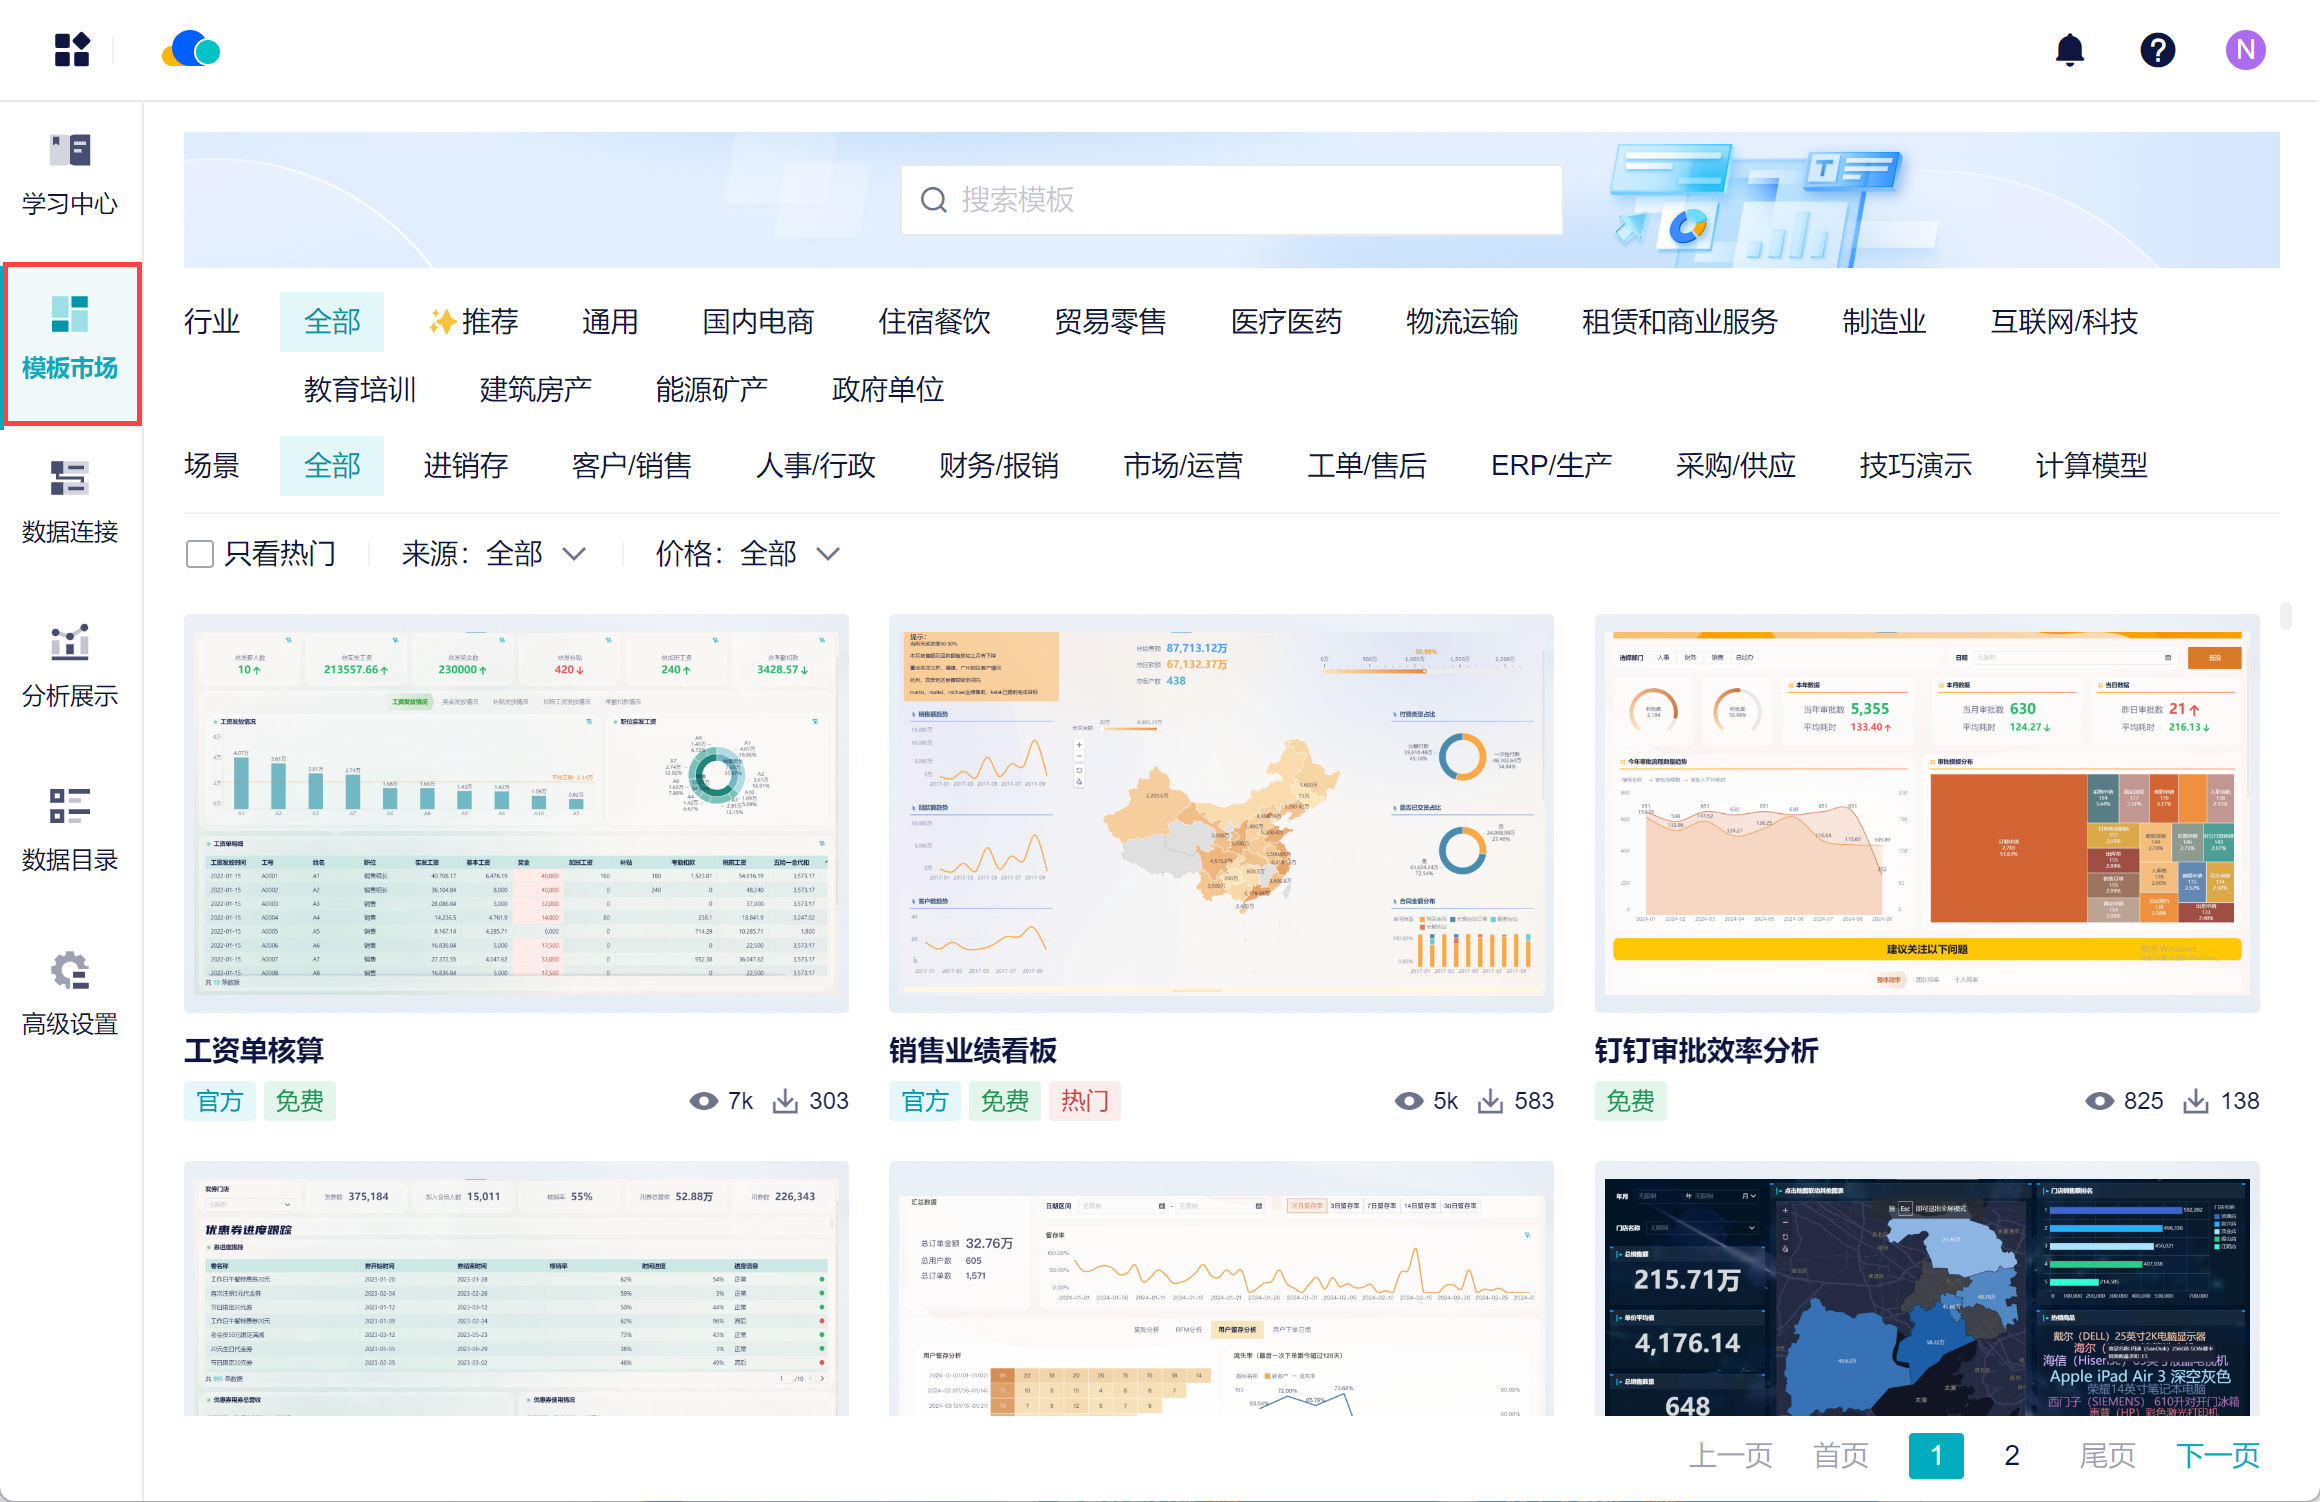
Task: Click the 搜索模板 search field
Action: pyautogui.click(x=1232, y=200)
